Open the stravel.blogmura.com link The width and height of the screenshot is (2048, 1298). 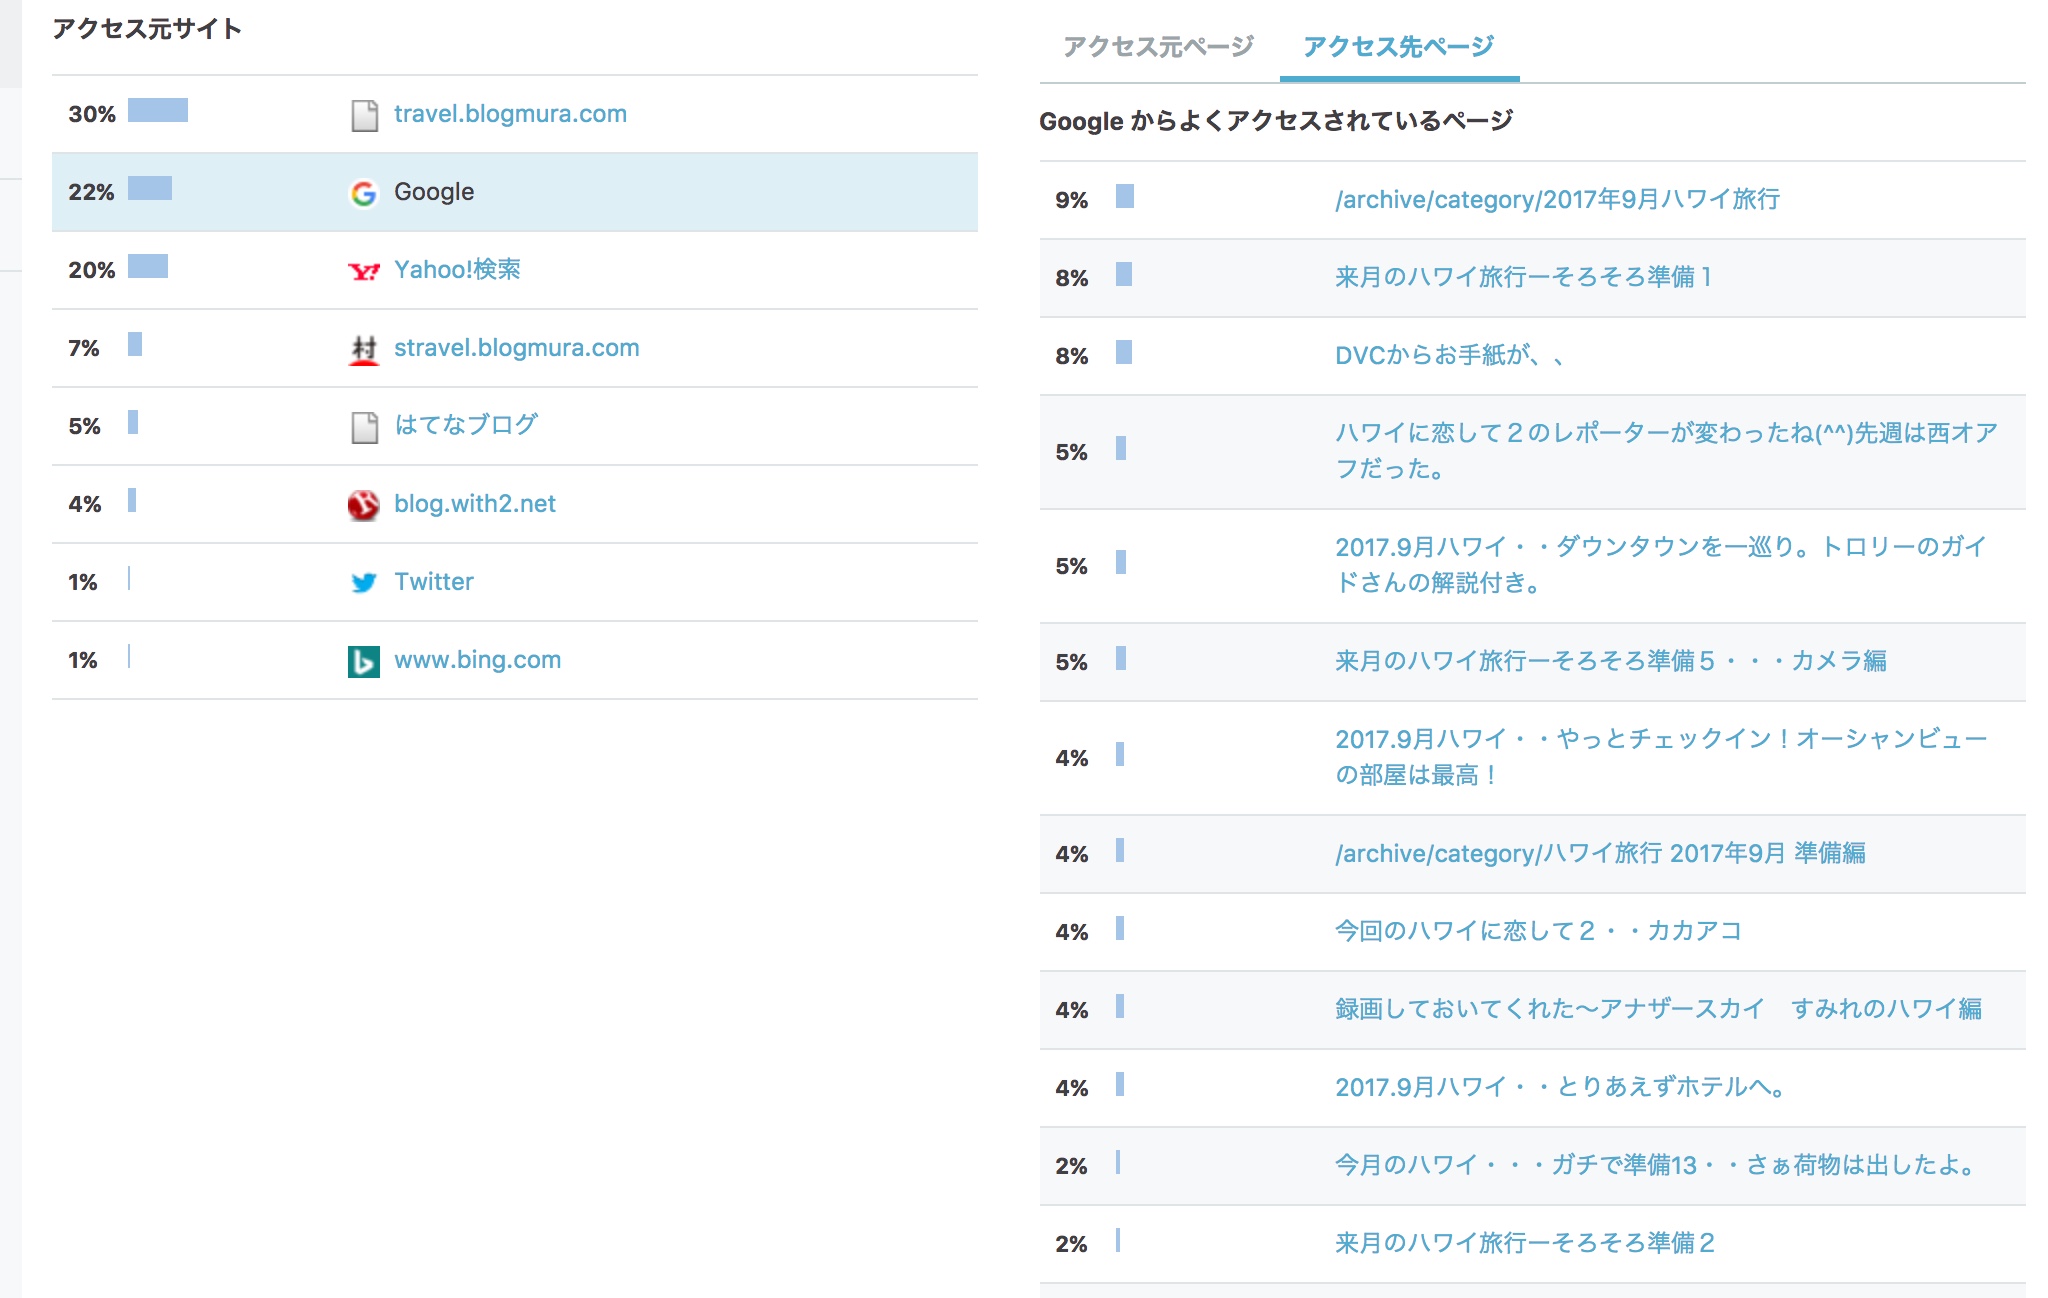click(x=516, y=348)
